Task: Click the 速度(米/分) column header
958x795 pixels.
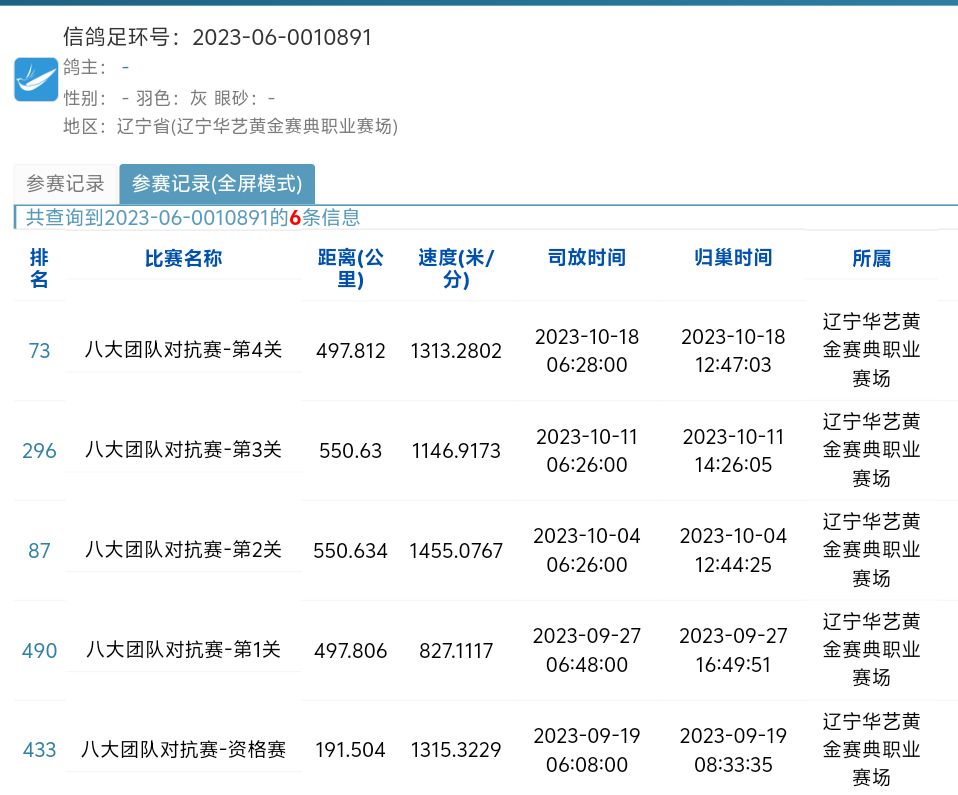Action: 456,268
